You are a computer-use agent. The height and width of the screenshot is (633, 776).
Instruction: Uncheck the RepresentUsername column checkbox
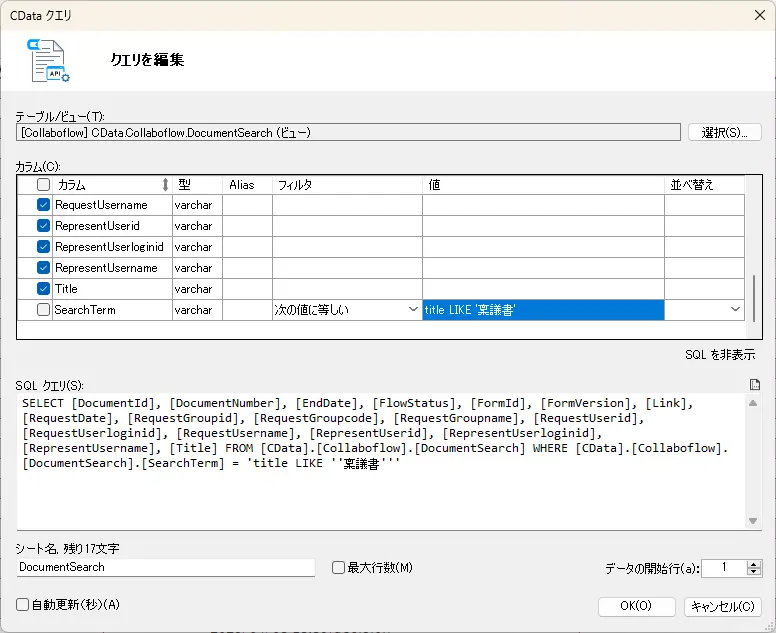[x=44, y=268]
